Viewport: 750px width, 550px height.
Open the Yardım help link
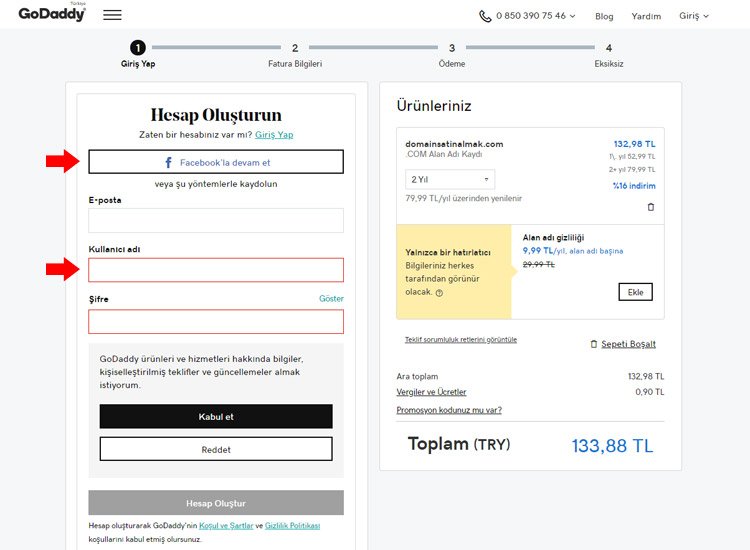646,16
